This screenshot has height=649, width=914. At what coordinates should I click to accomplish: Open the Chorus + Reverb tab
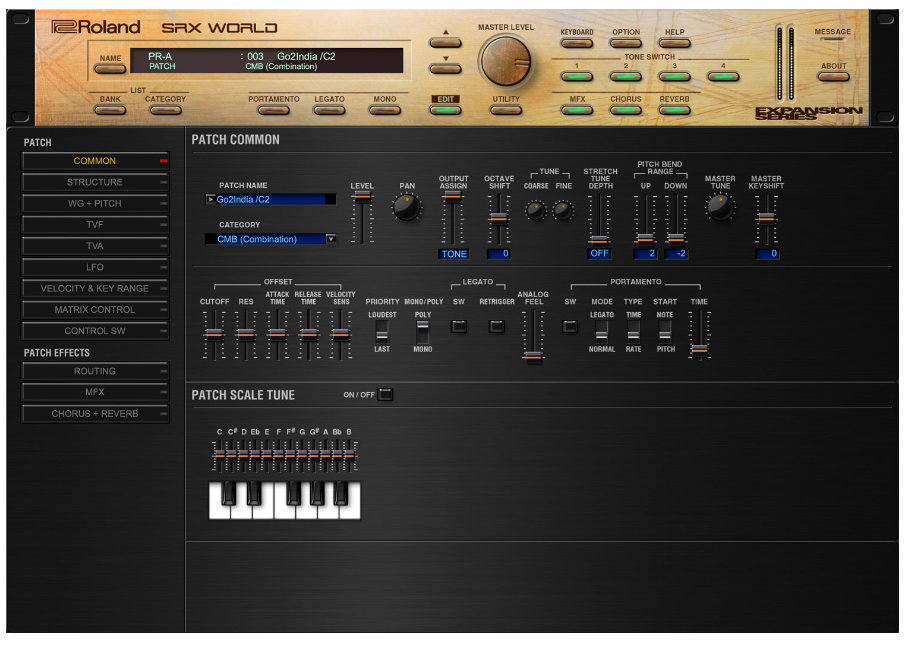coord(95,414)
